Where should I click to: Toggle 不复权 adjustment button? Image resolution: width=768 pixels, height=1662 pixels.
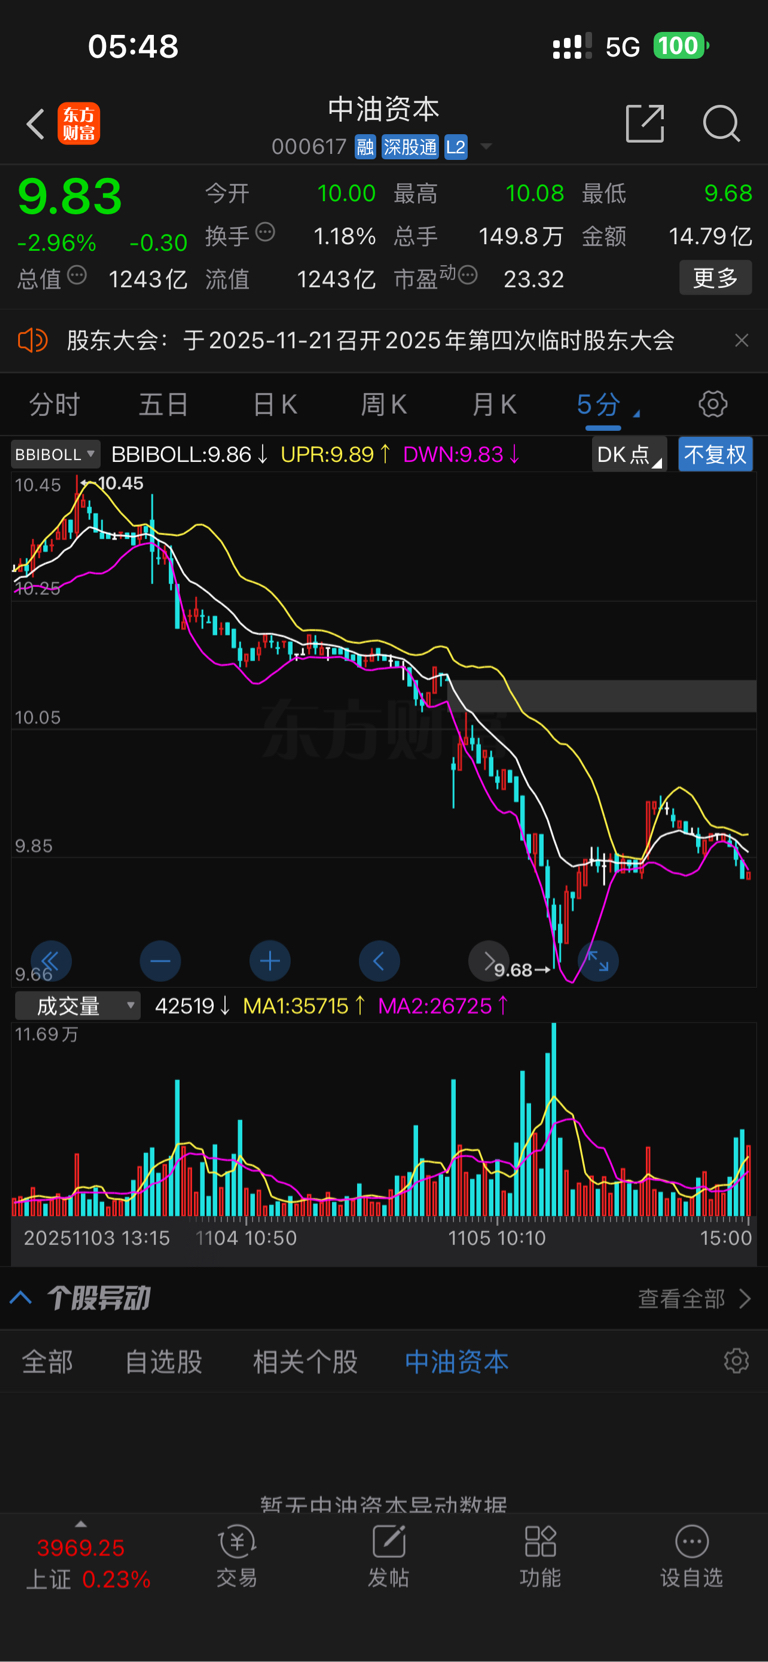715,455
